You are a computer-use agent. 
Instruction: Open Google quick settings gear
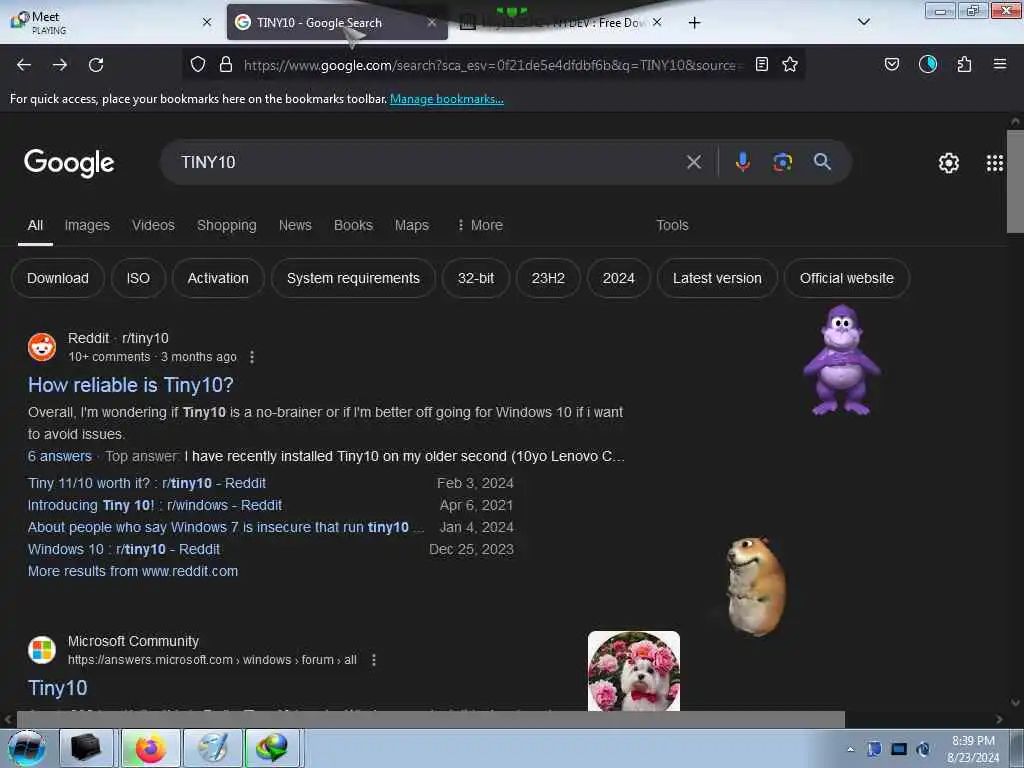tap(949, 163)
